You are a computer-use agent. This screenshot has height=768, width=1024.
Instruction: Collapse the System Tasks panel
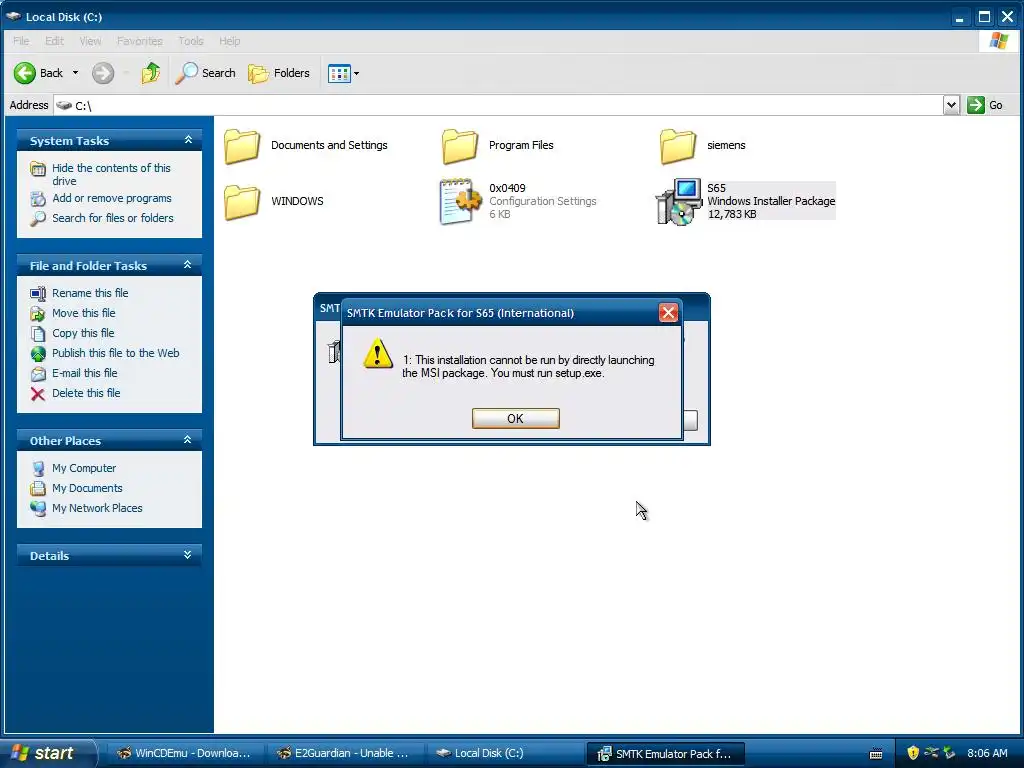(188, 140)
